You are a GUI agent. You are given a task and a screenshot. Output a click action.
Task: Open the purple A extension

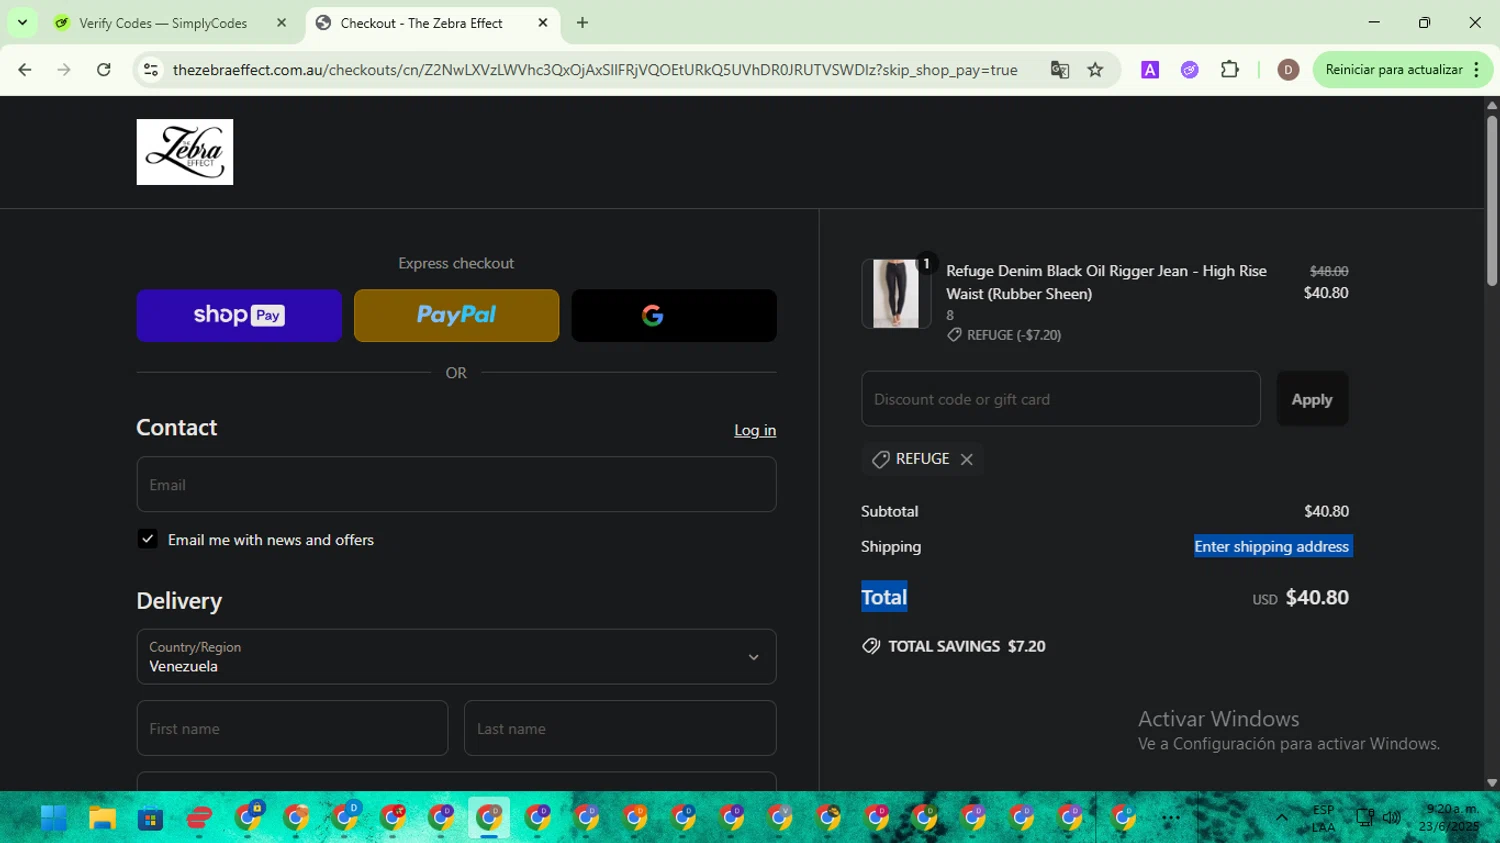[1150, 70]
